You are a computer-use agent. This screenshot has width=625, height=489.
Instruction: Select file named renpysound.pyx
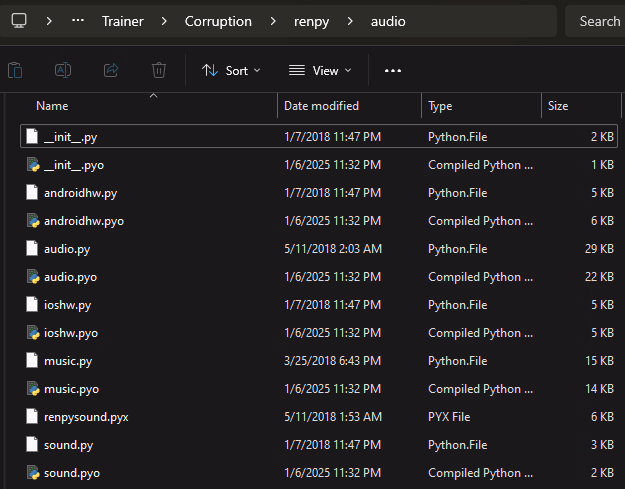pos(86,417)
